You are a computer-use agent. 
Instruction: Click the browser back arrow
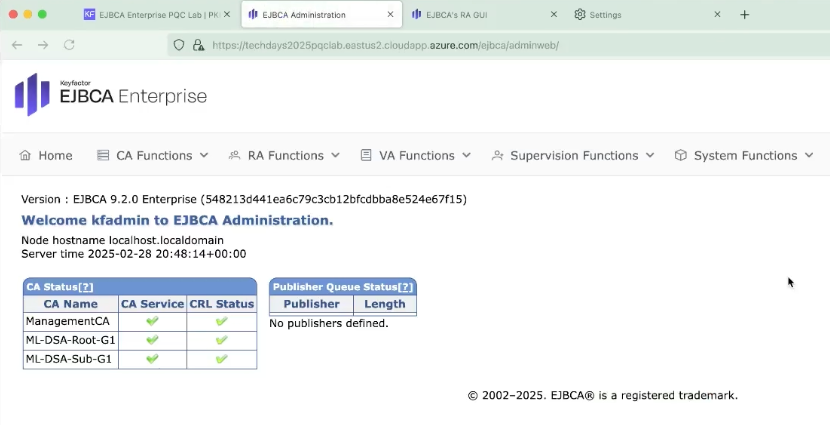17,45
